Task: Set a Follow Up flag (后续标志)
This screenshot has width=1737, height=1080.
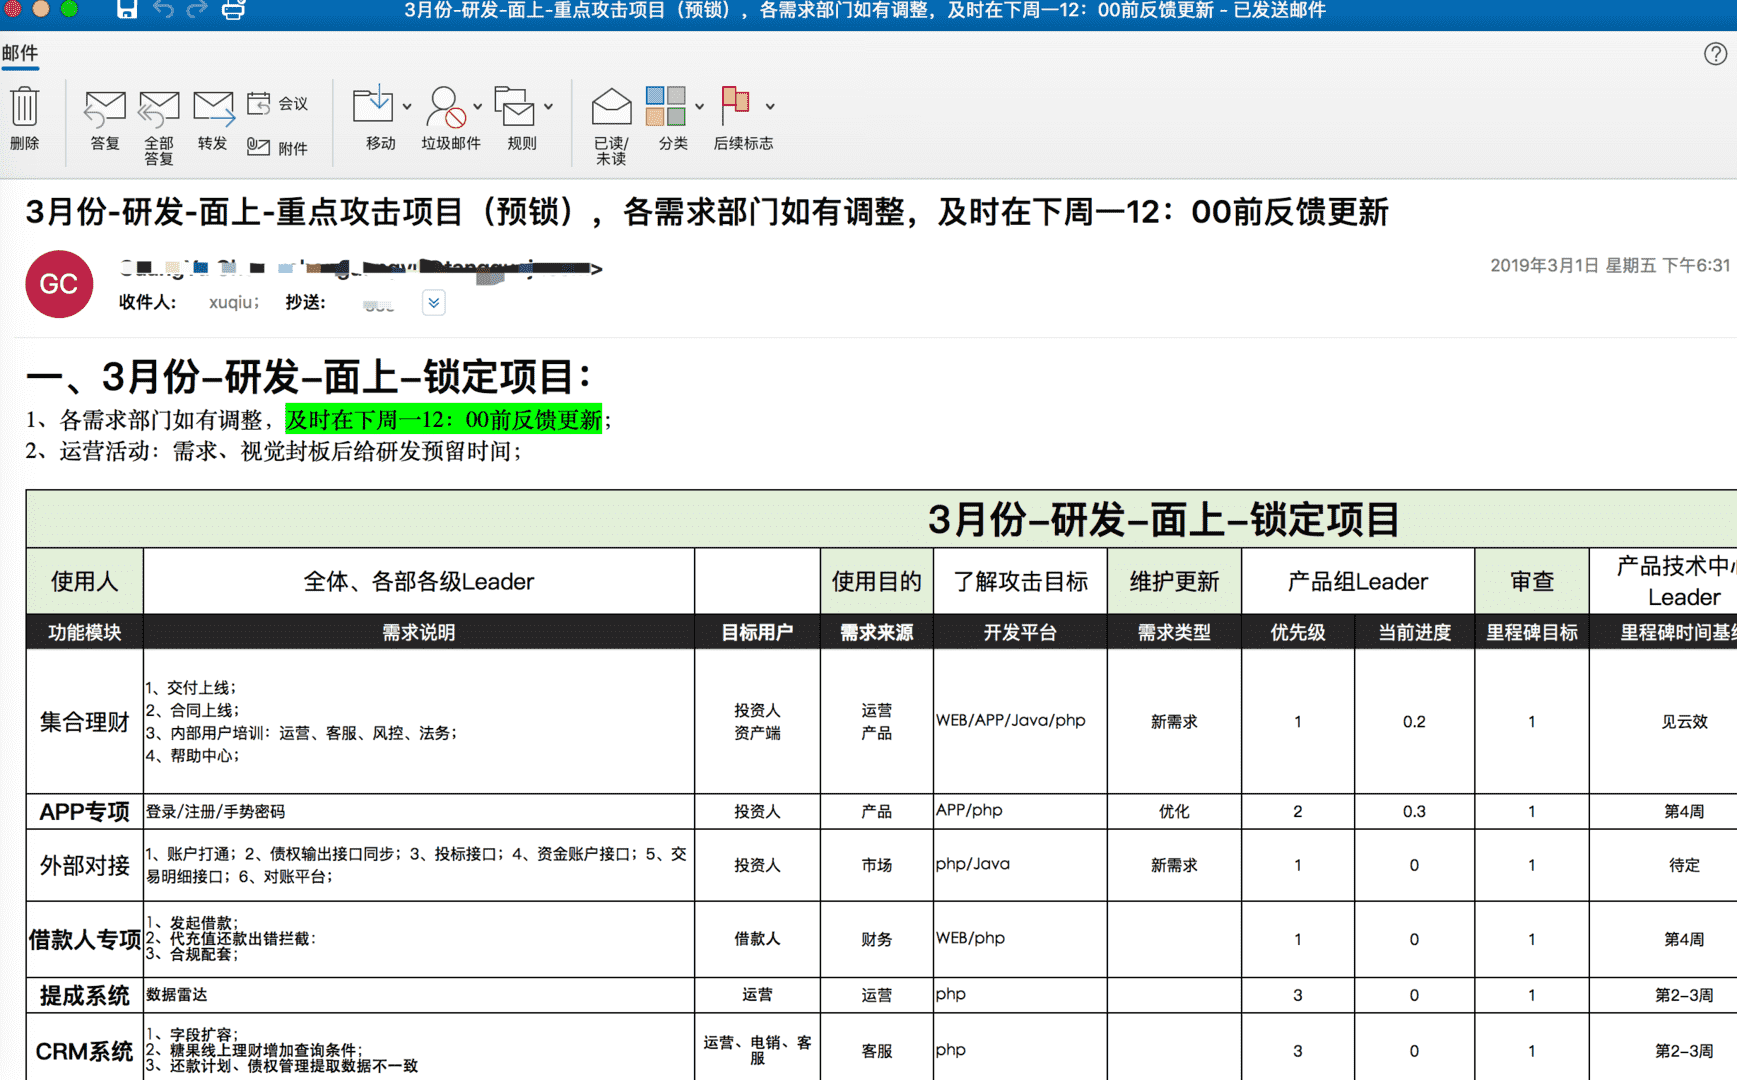Action: (x=736, y=105)
